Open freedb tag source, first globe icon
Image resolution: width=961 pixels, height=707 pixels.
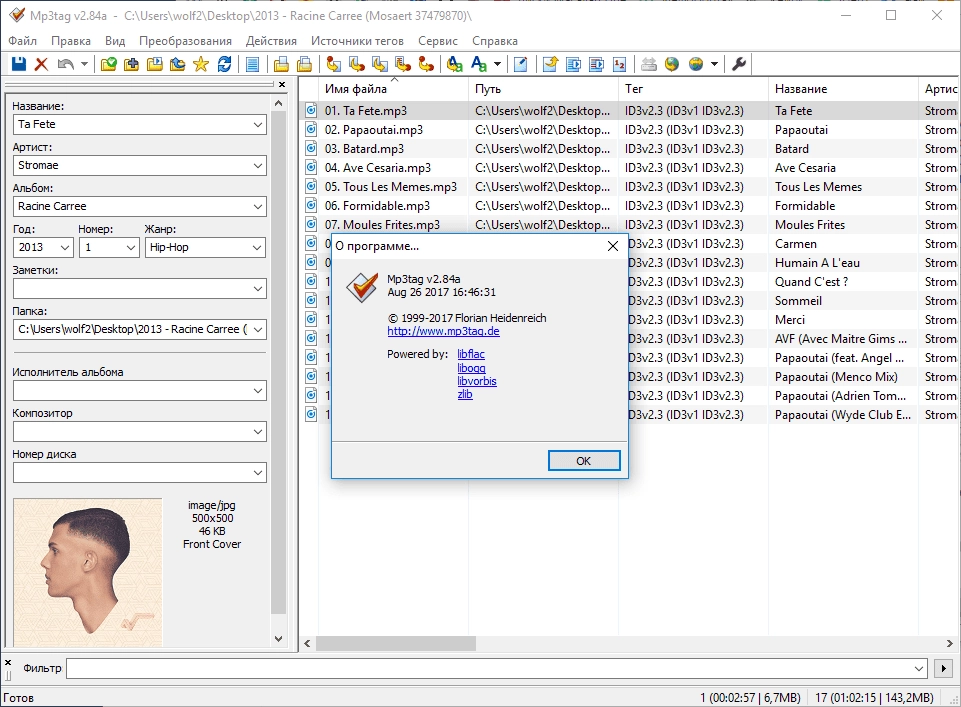click(x=672, y=64)
